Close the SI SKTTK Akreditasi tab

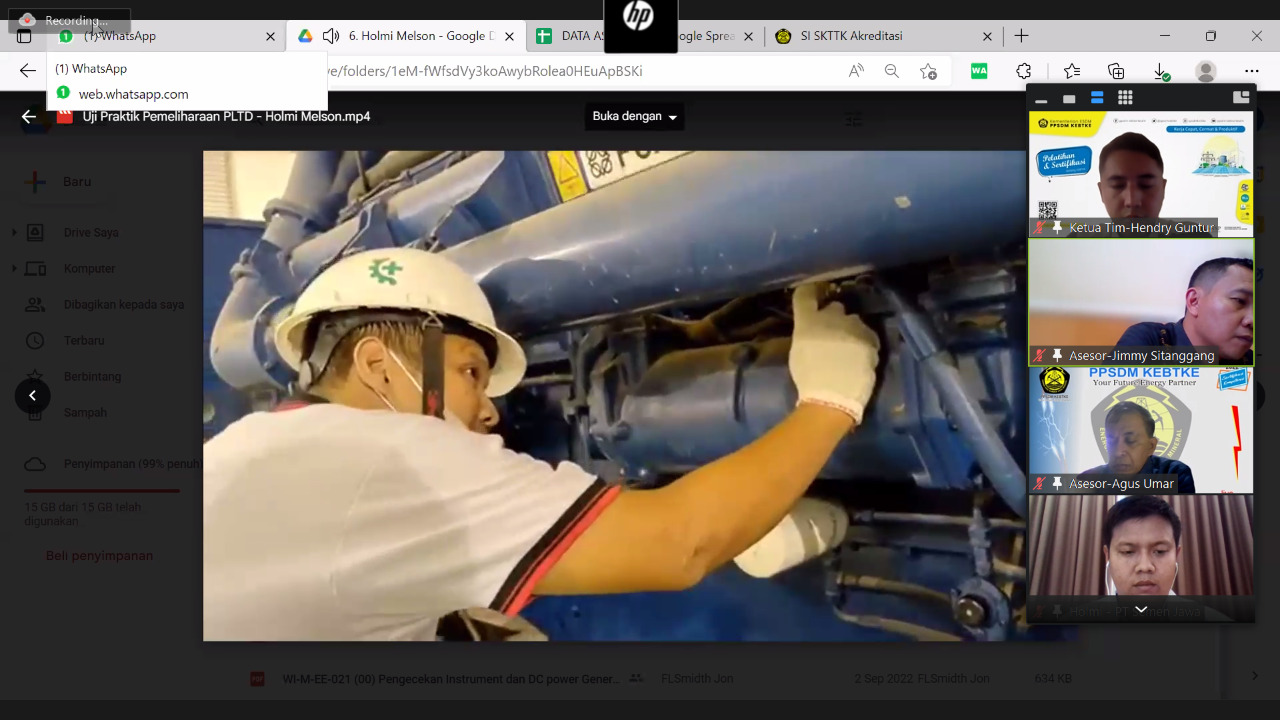coord(987,36)
